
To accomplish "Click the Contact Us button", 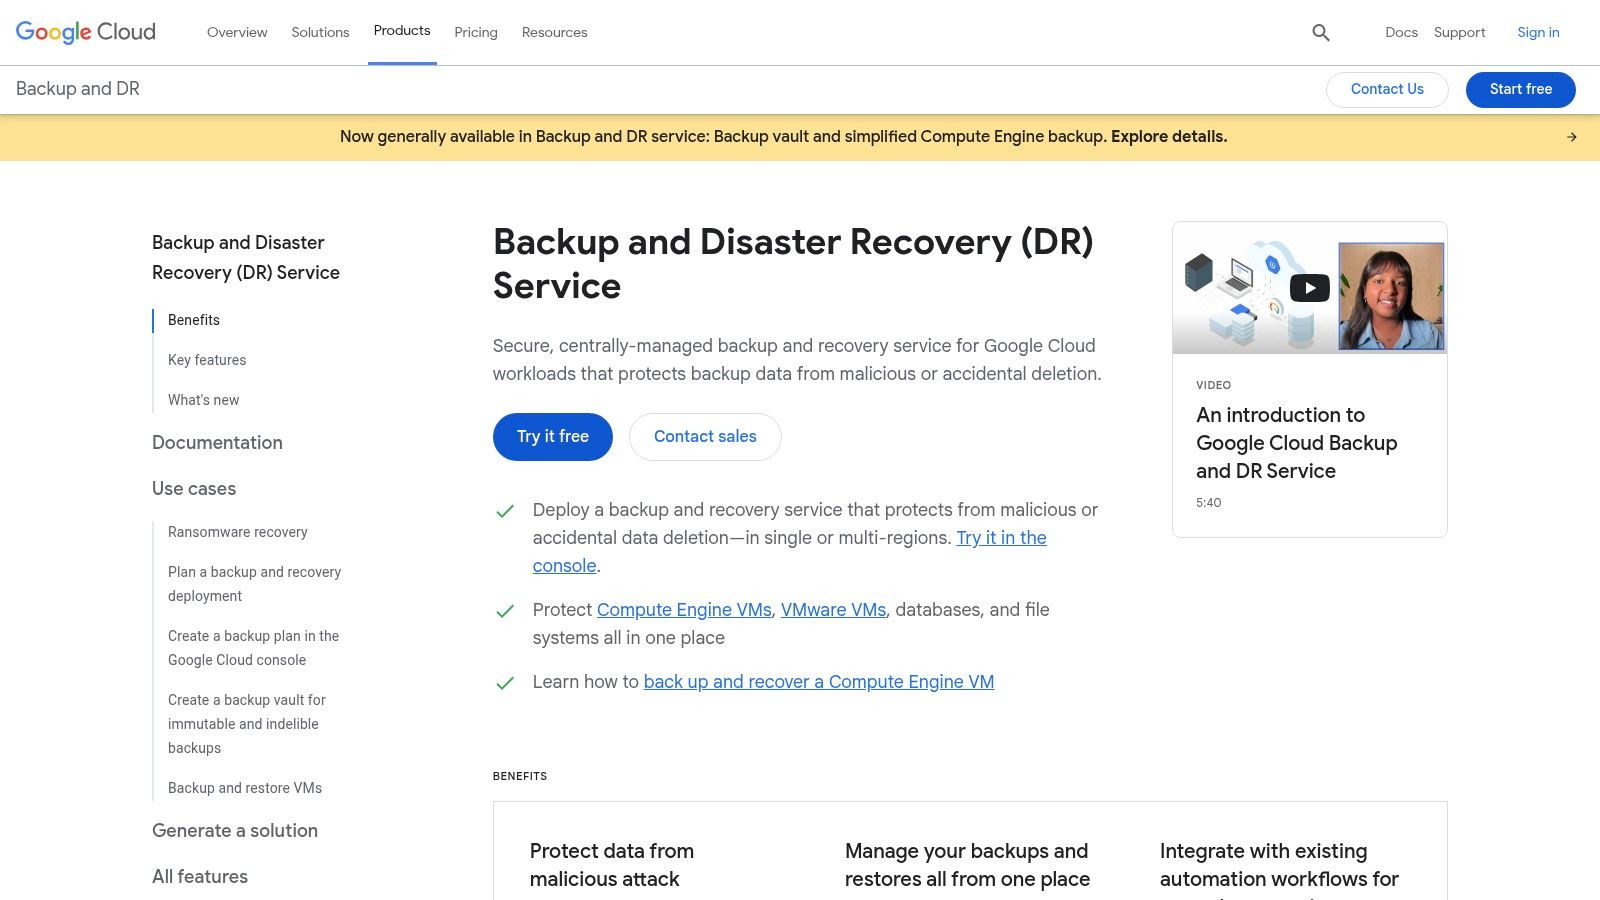I will [x=1387, y=89].
